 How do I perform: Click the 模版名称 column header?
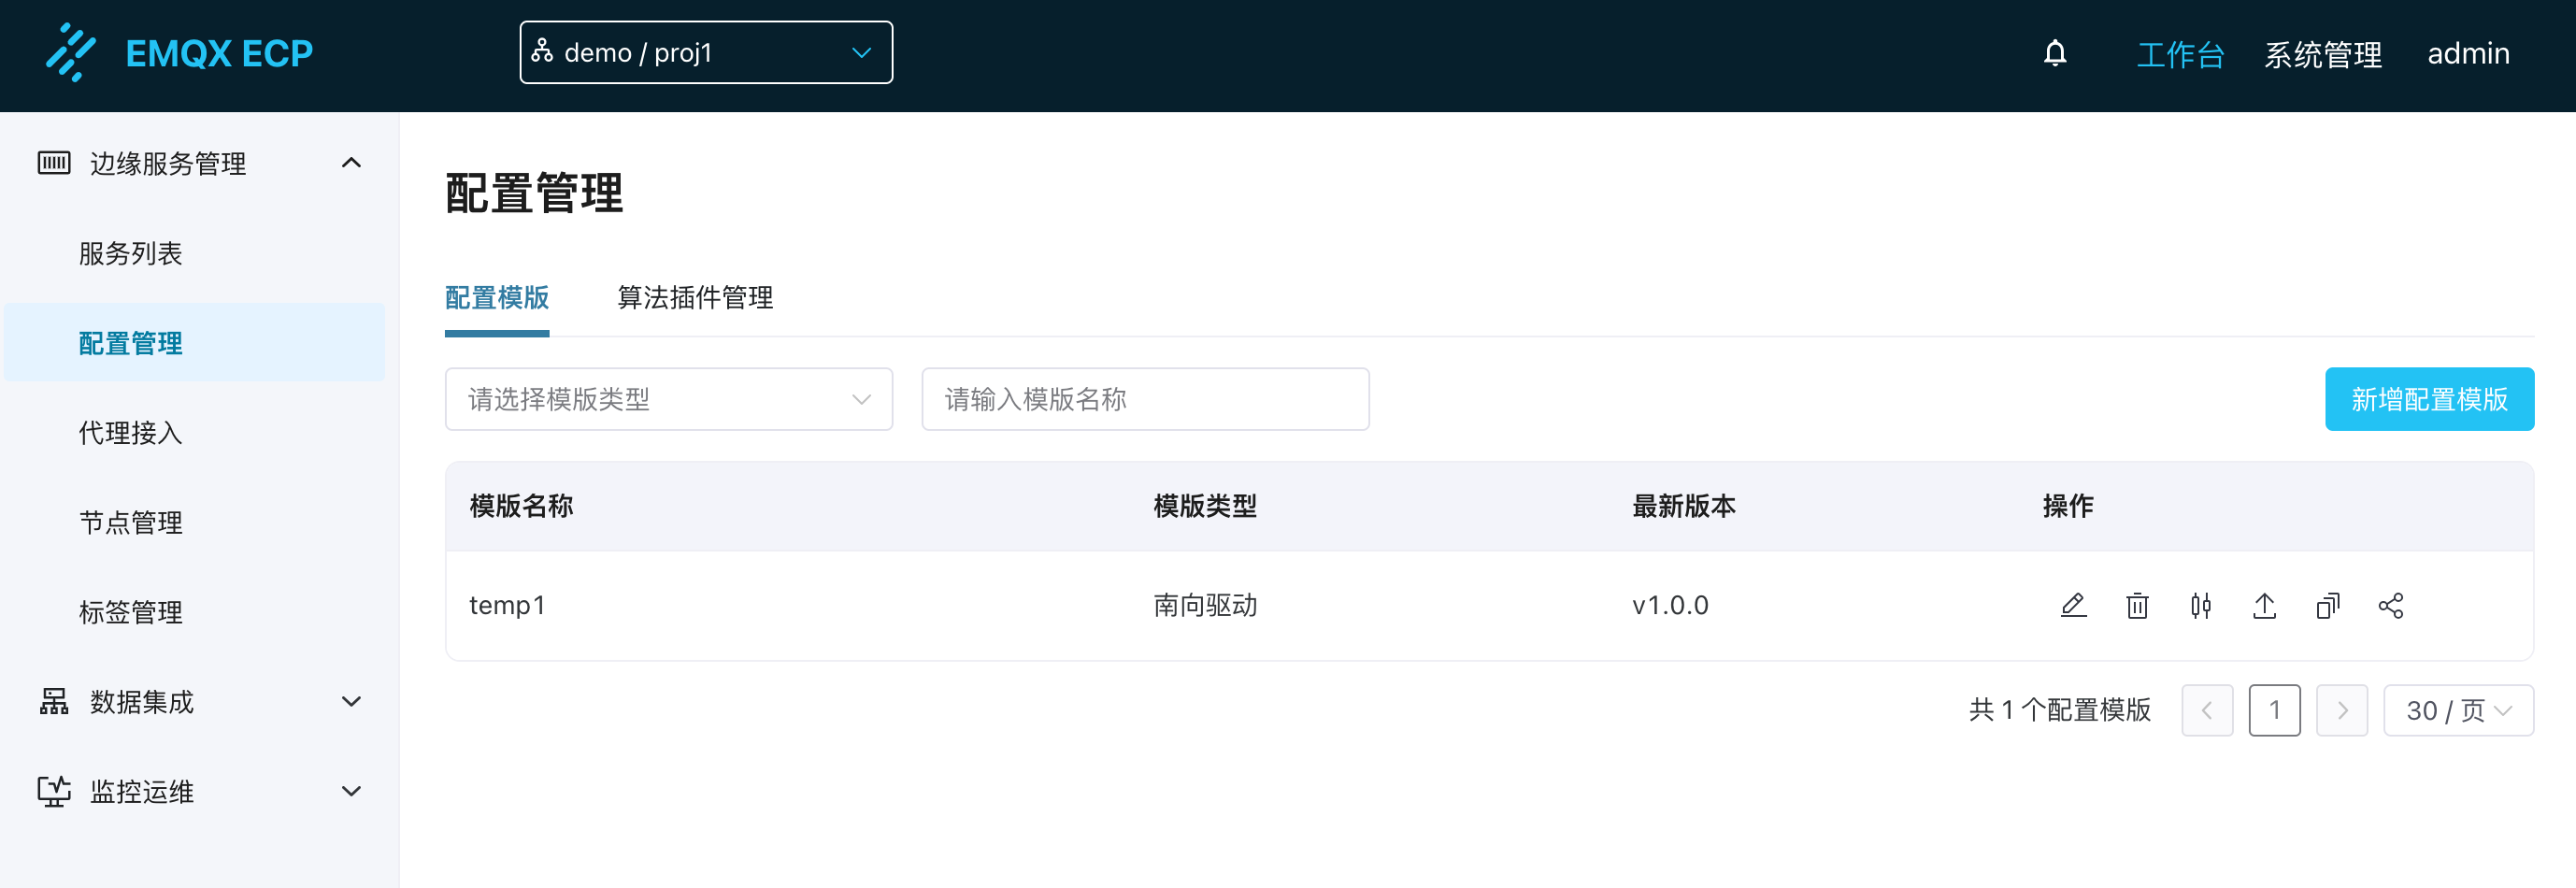tap(521, 506)
